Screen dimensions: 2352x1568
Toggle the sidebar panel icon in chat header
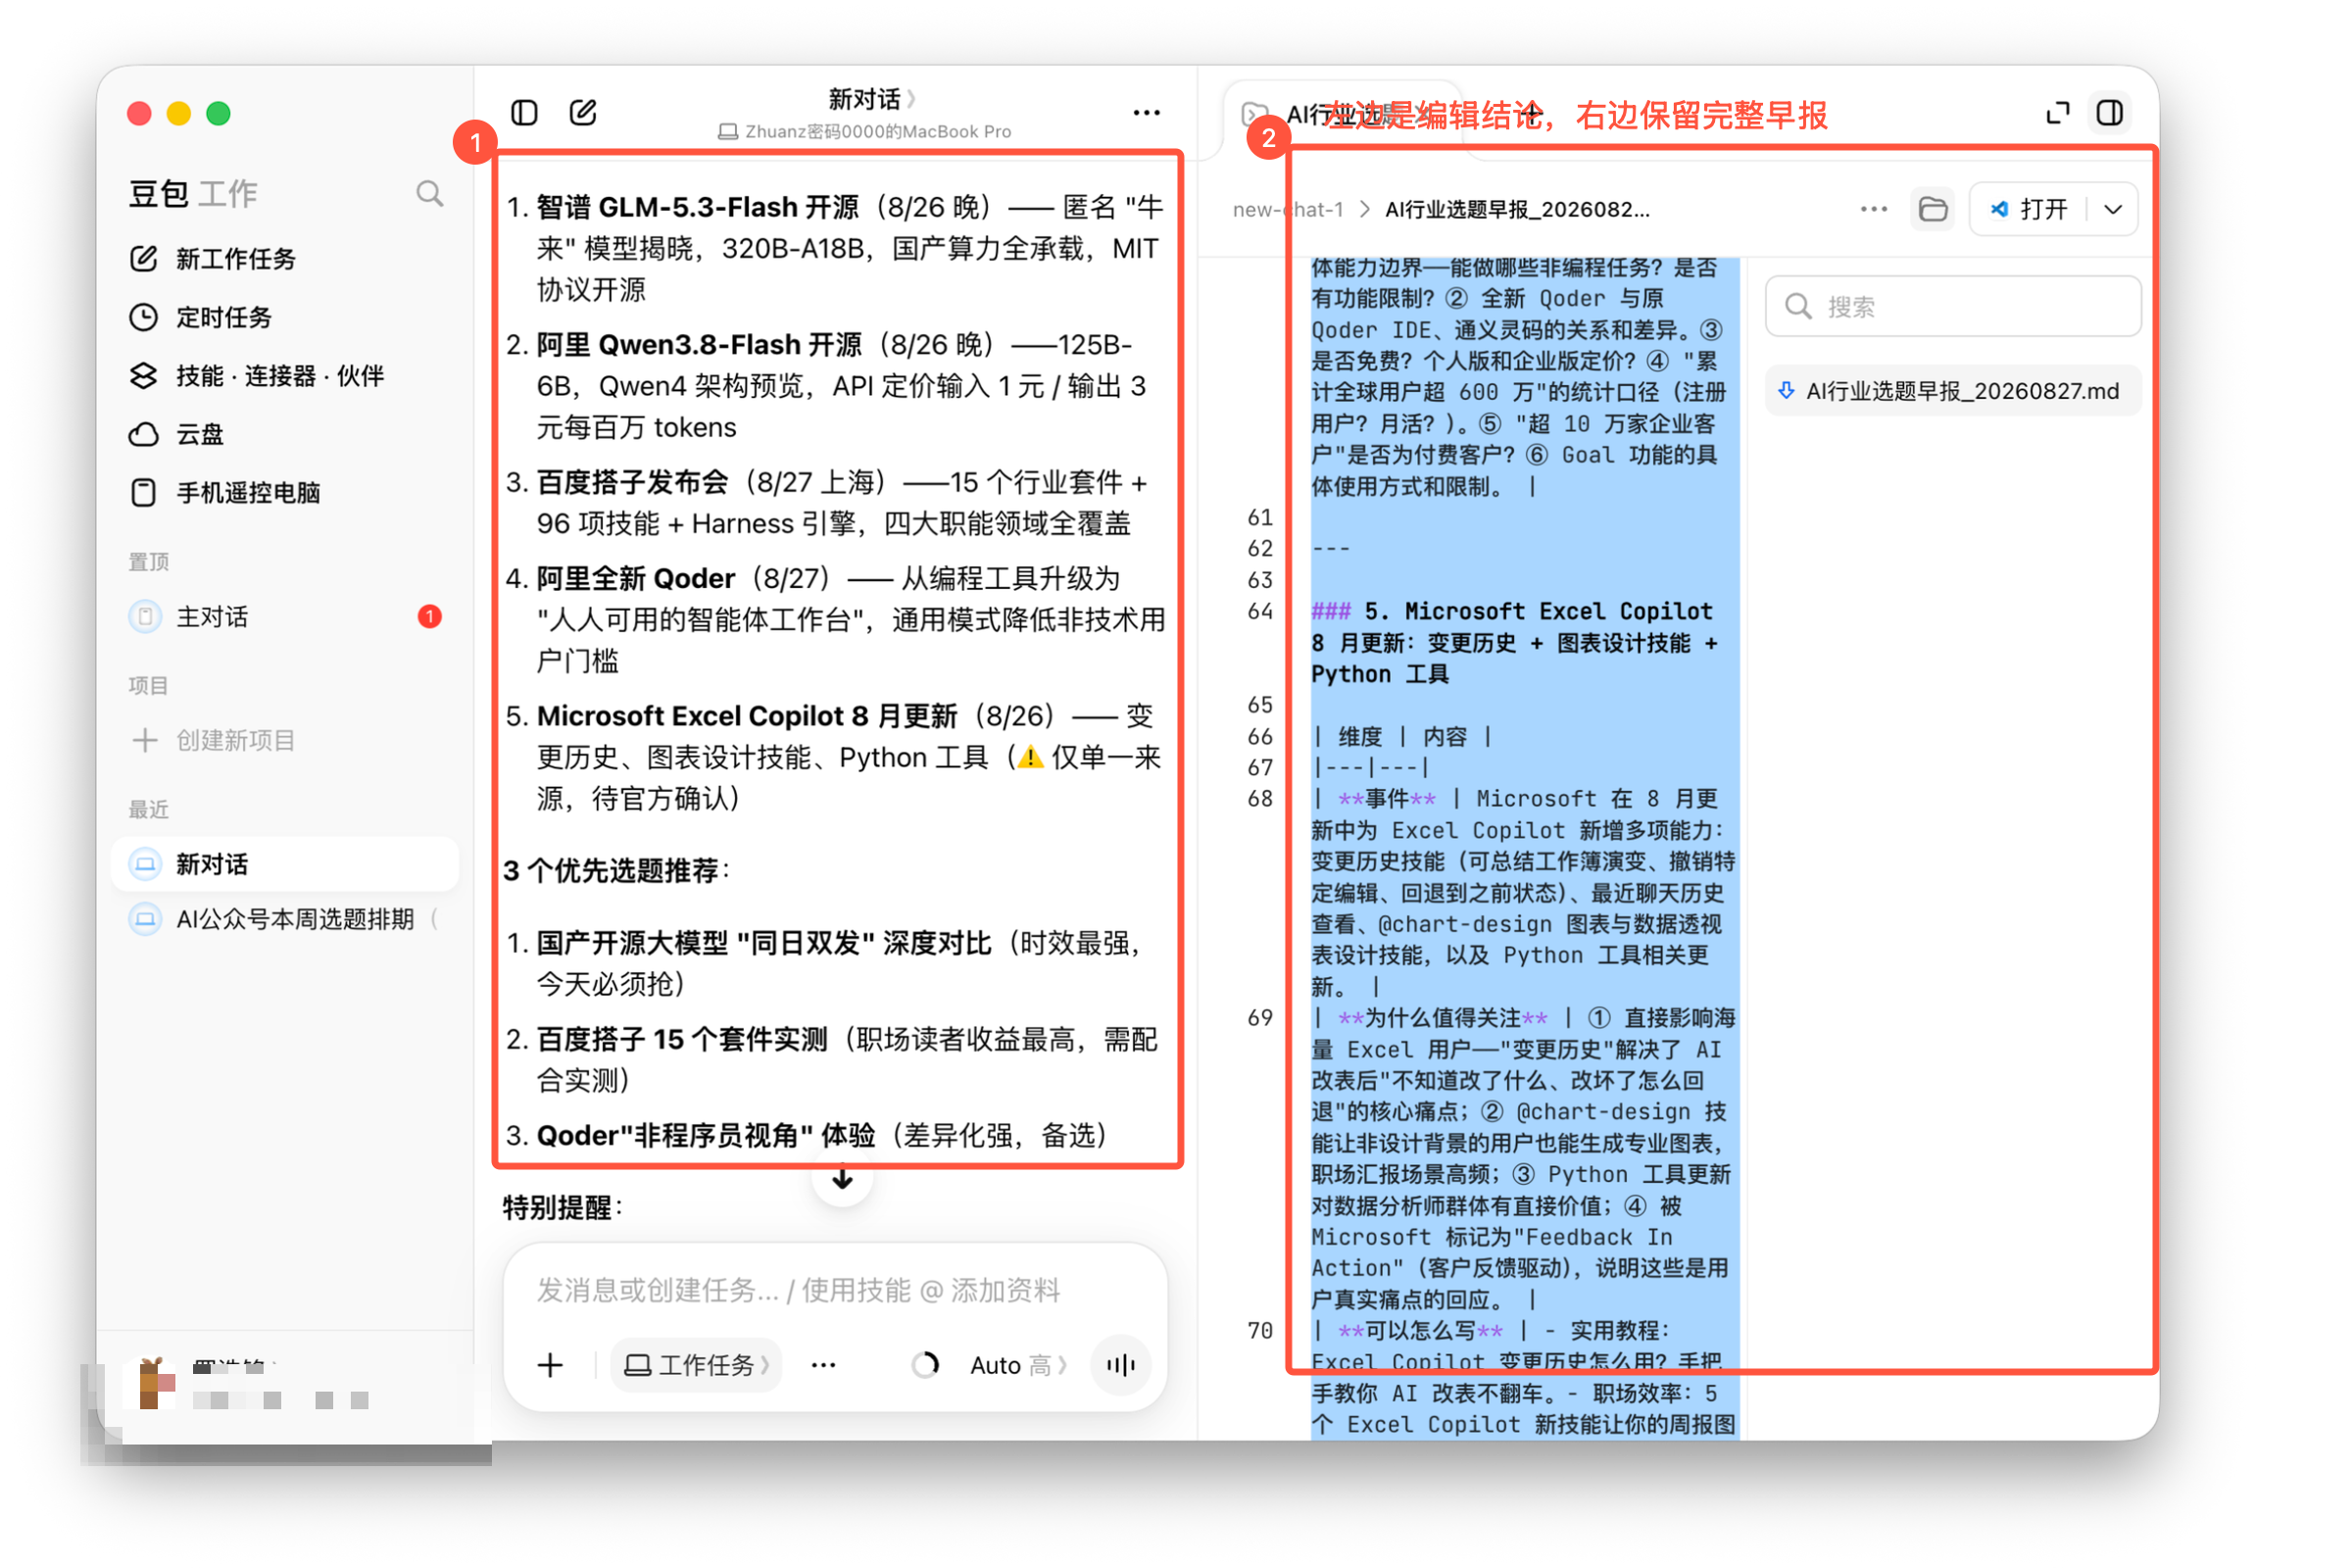(x=525, y=113)
